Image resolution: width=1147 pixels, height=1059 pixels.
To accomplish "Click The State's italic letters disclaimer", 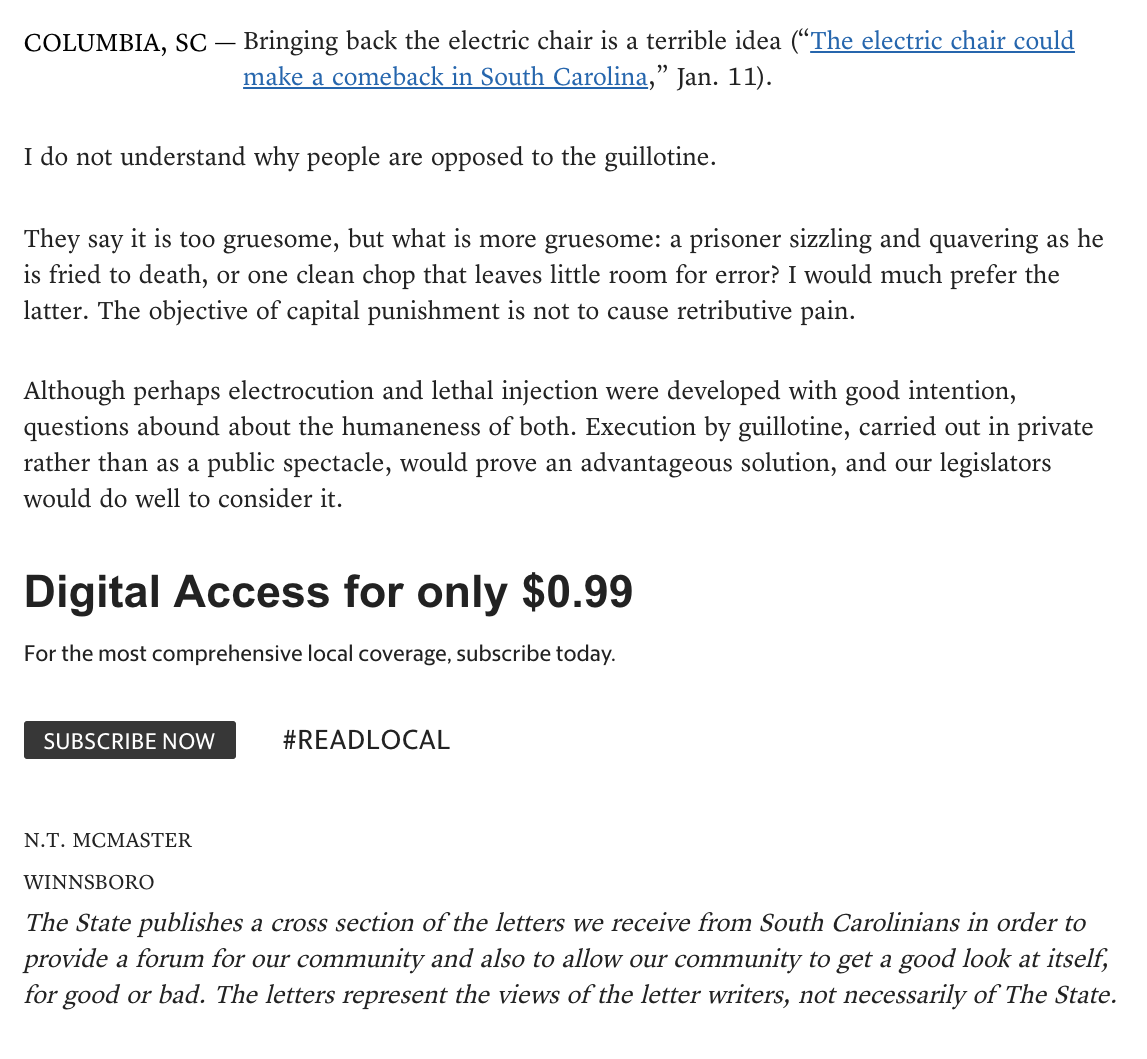I will click(x=570, y=958).
